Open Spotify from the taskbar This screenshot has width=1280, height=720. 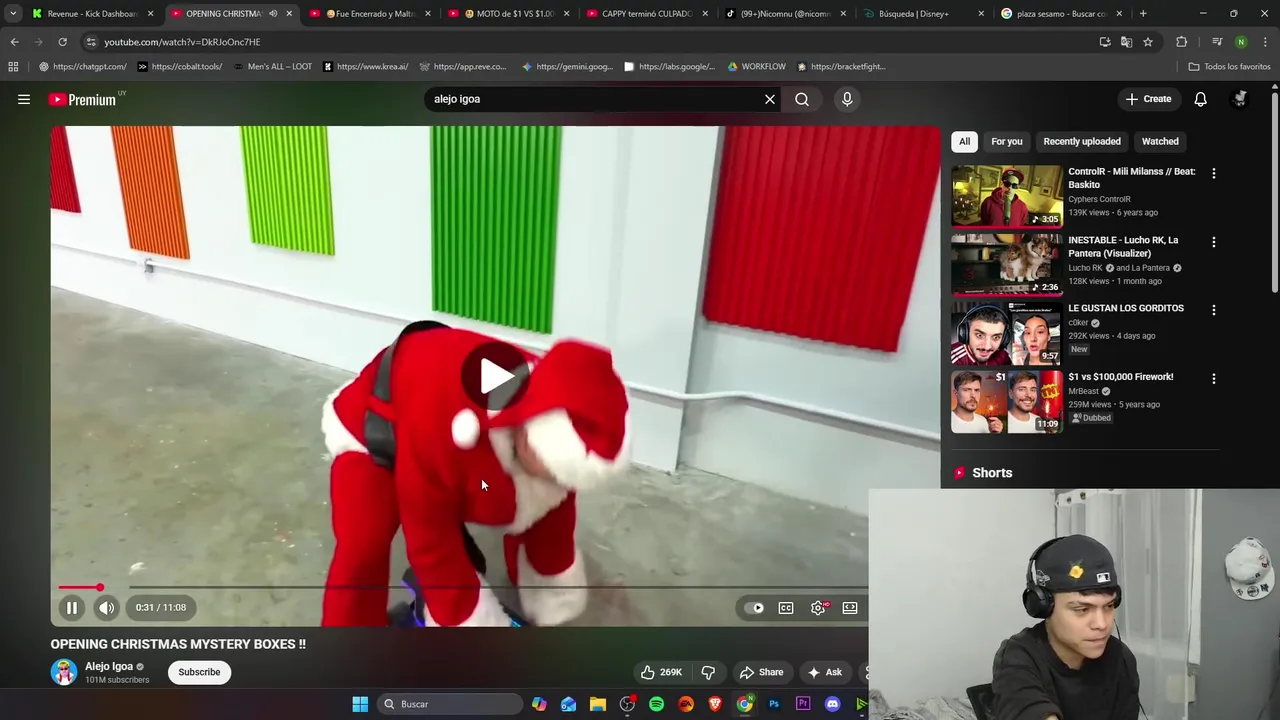(657, 704)
